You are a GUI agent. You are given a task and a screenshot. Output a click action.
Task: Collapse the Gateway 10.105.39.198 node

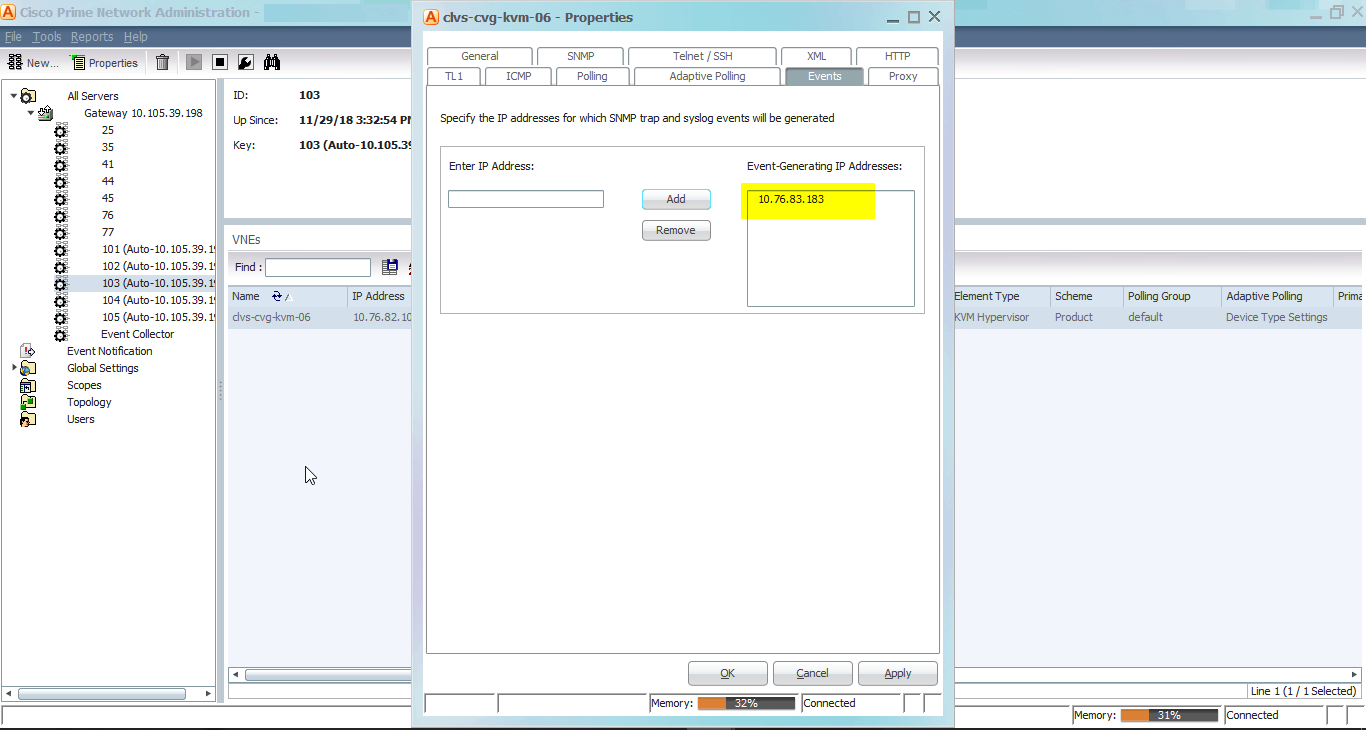[31, 113]
